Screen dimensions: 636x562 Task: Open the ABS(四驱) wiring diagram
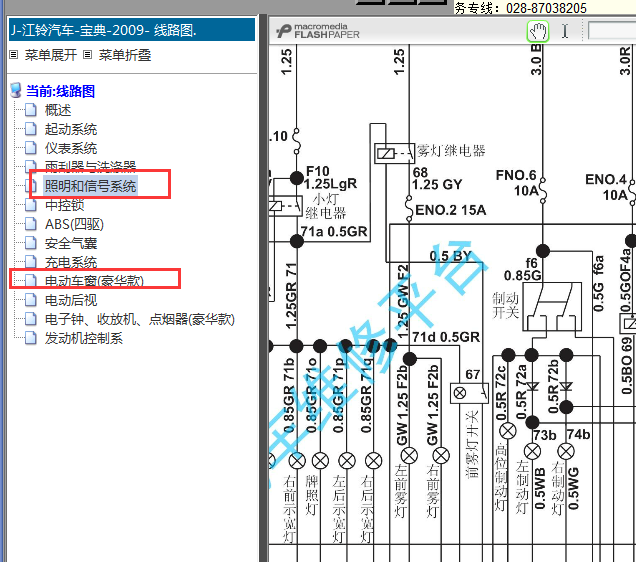point(74,224)
